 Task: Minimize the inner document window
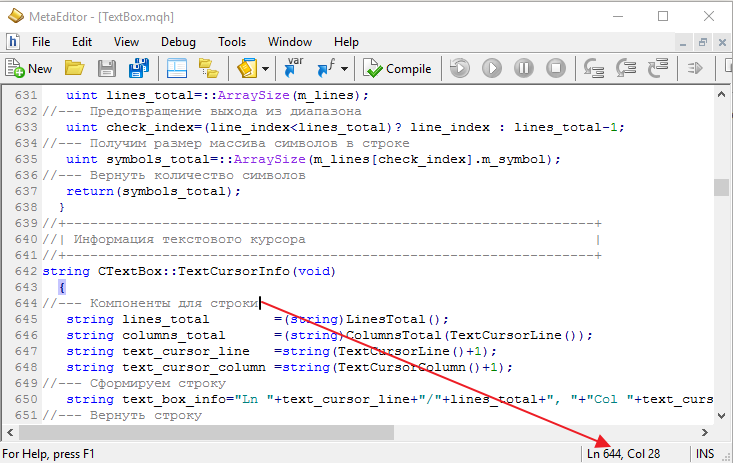point(683,43)
